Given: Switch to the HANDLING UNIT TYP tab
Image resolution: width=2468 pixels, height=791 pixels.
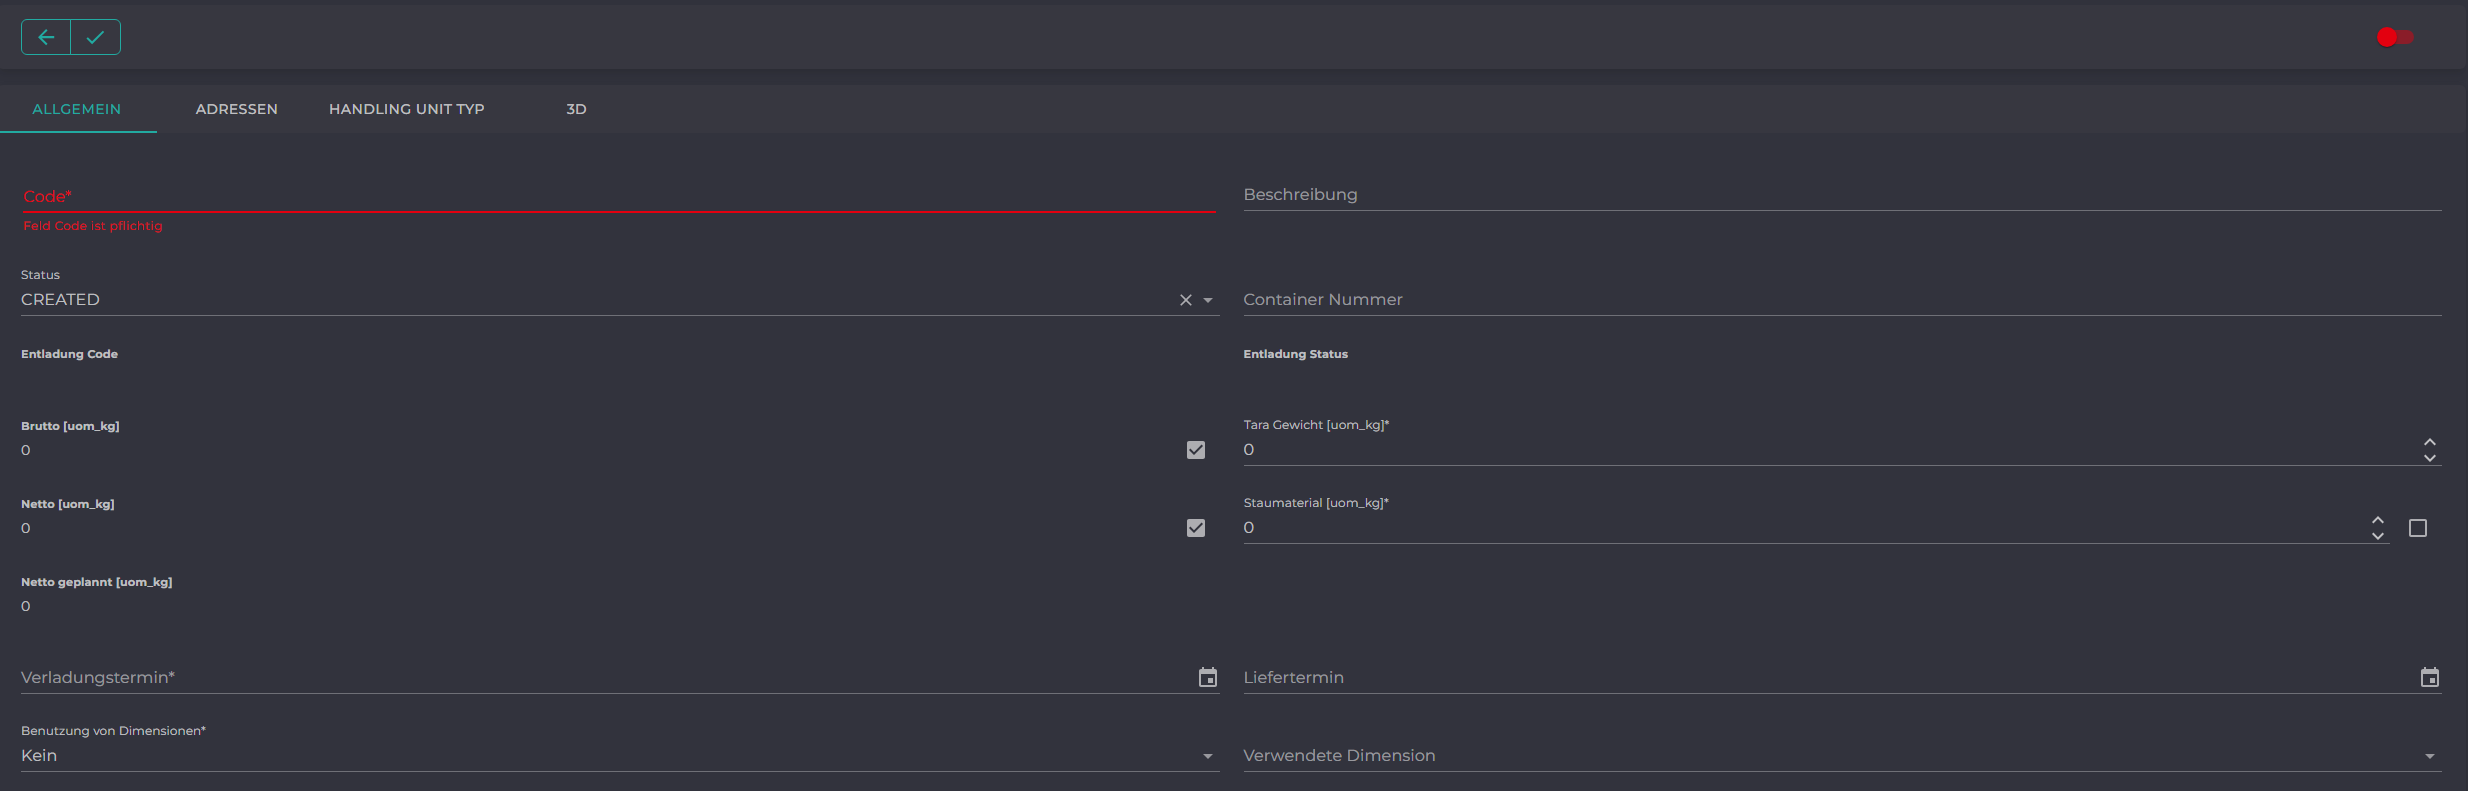Looking at the screenshot, I should pos(407,109).
